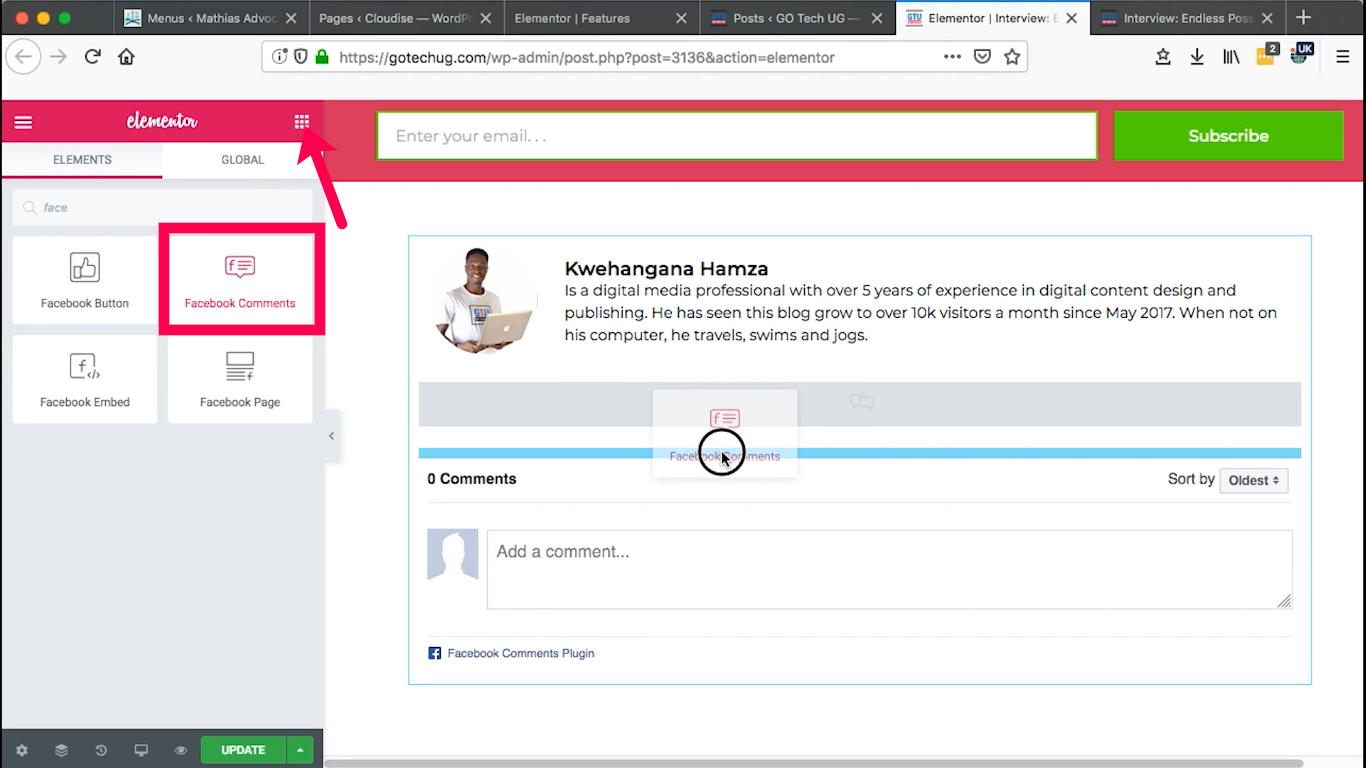Open the Elementor hamburger menu
1366x768 pixels.
pyautogui.click(x=23, y=122)
